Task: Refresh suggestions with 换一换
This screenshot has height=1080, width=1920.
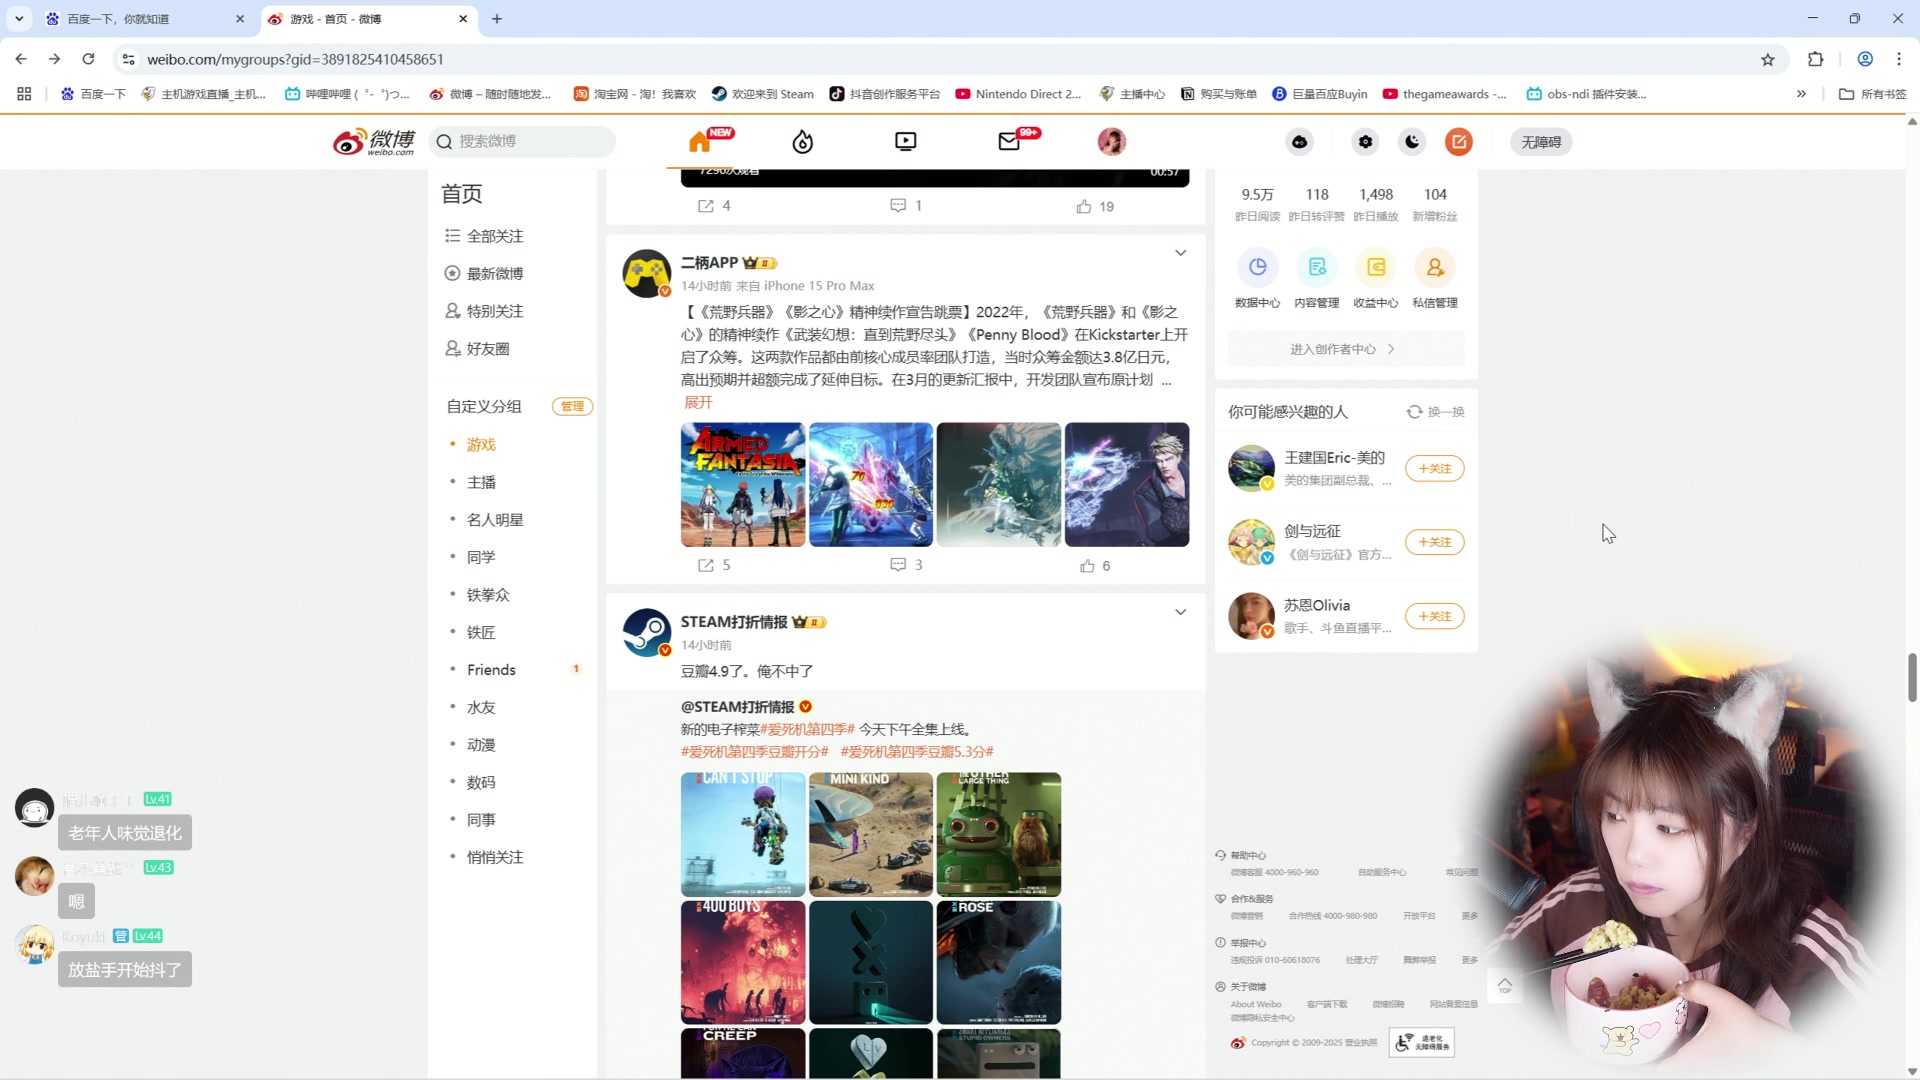Action: tap(1436, 412)
